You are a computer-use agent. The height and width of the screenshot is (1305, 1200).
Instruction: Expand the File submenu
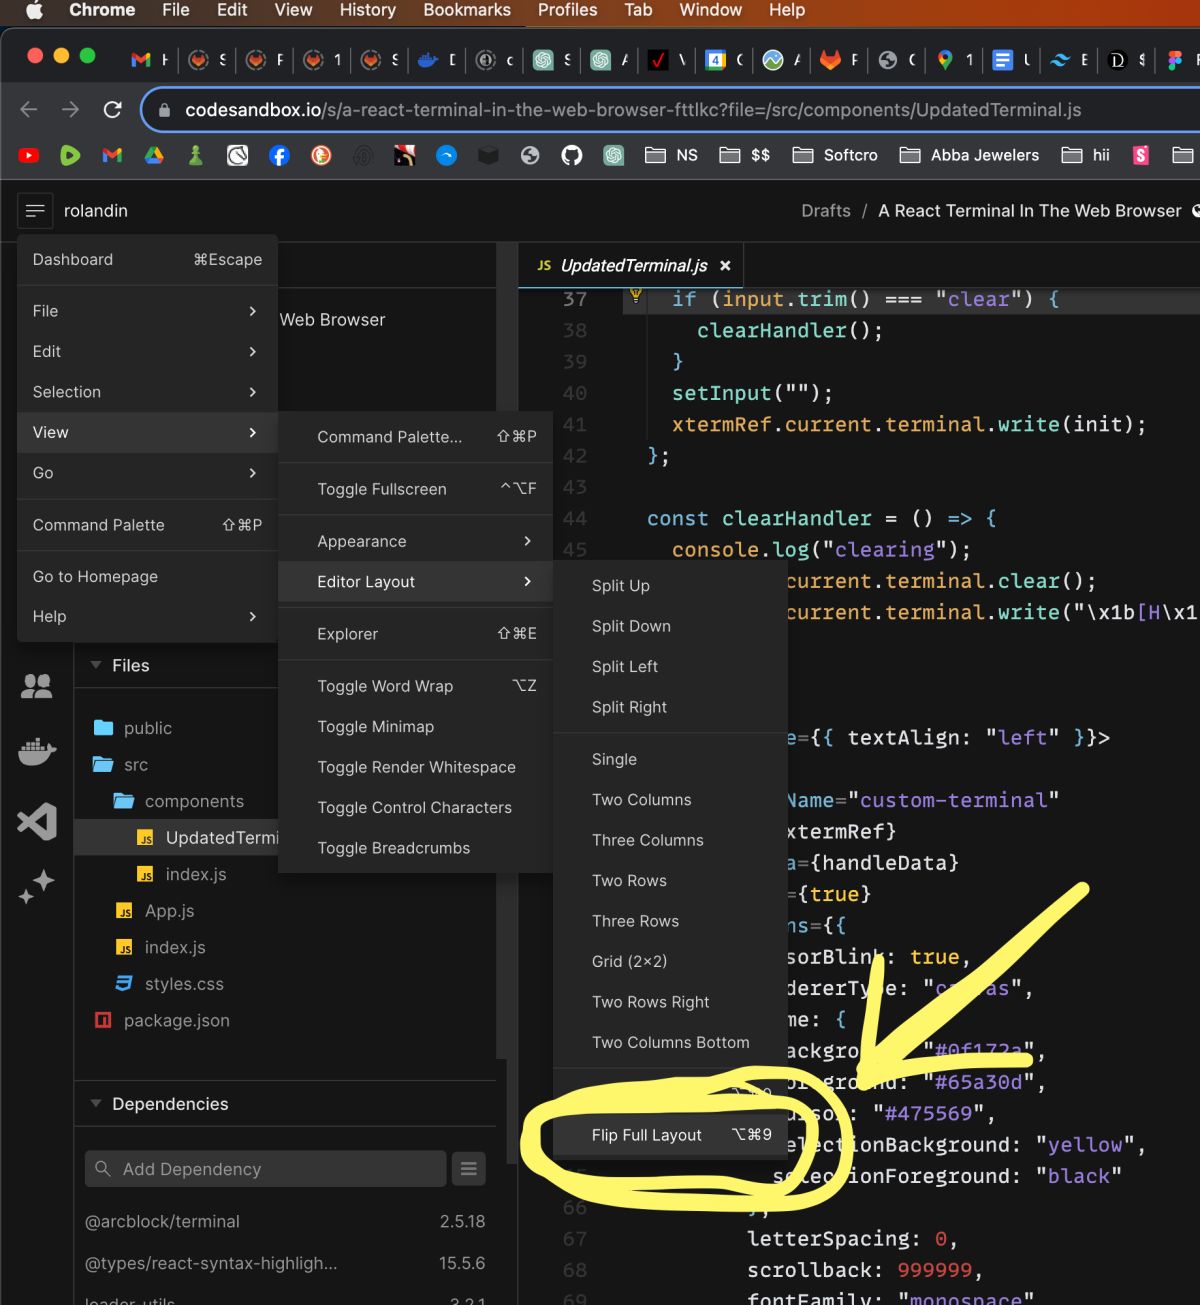147,311
